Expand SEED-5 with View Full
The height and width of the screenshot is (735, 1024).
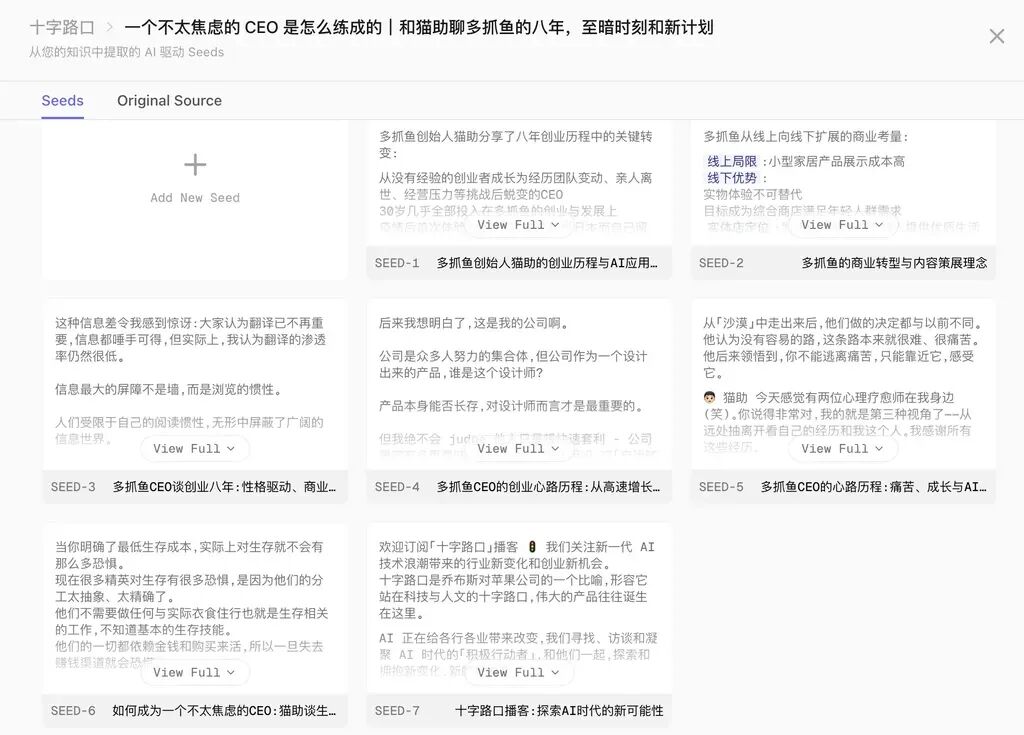tap(842, 448)
